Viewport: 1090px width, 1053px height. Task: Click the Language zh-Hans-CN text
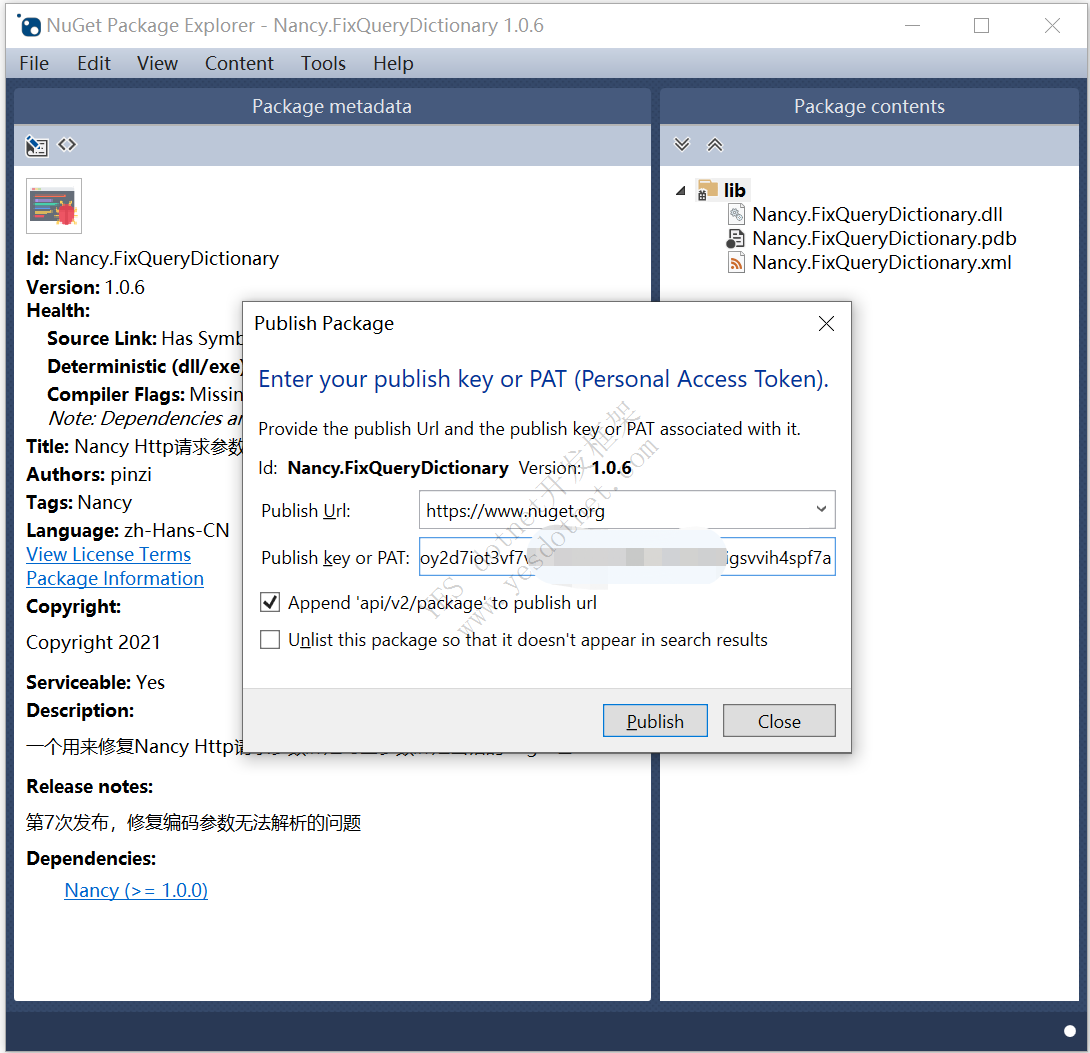coord(128,530)
